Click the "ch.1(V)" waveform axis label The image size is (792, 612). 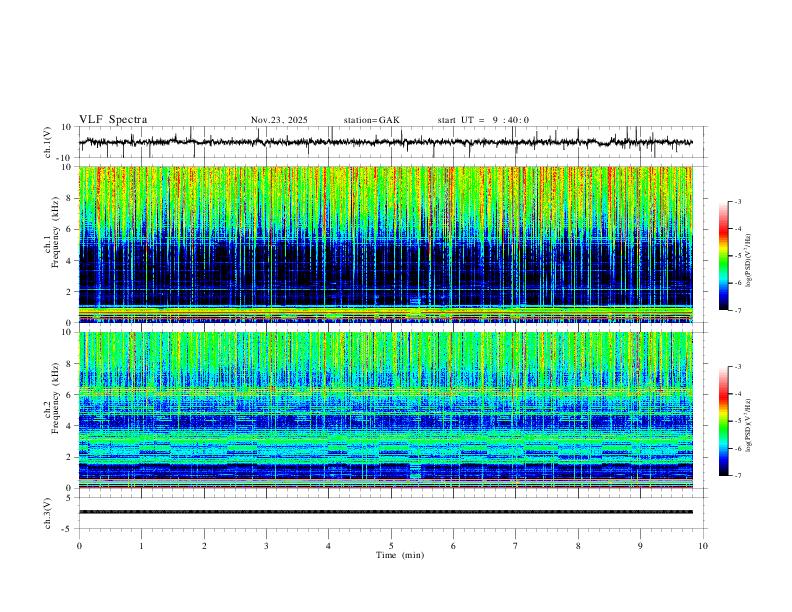pyautogui.click(x=48, y=142)
